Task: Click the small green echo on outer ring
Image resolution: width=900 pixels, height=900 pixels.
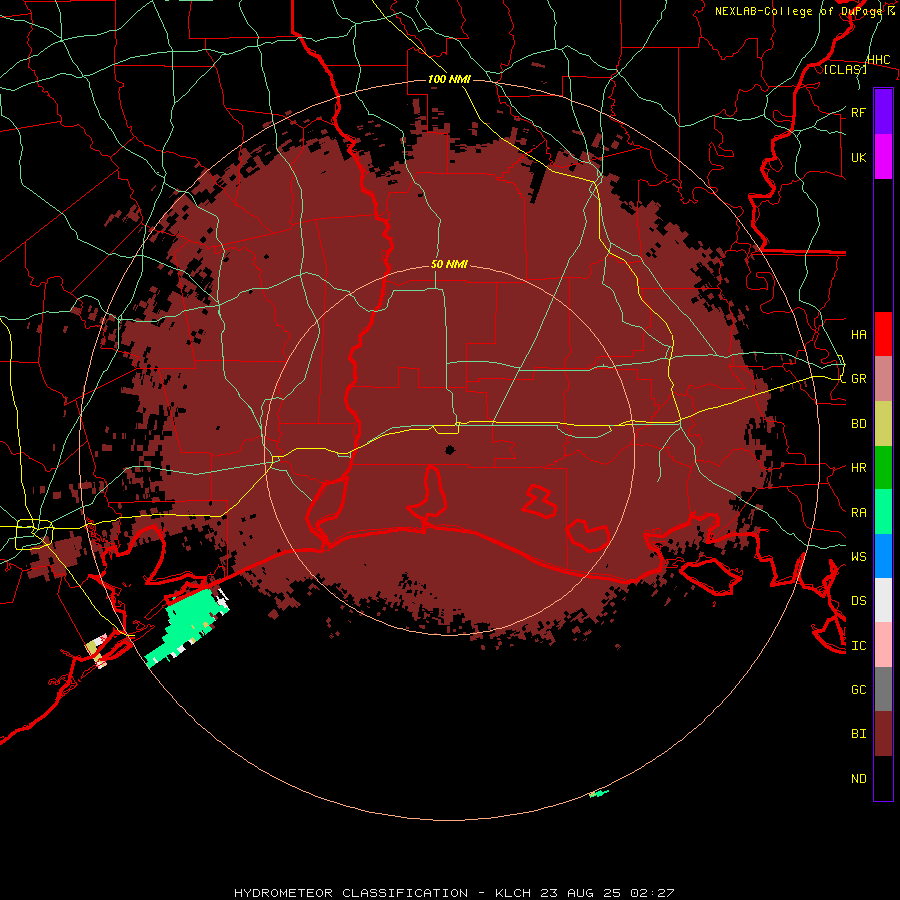Action: click(599, 793)
